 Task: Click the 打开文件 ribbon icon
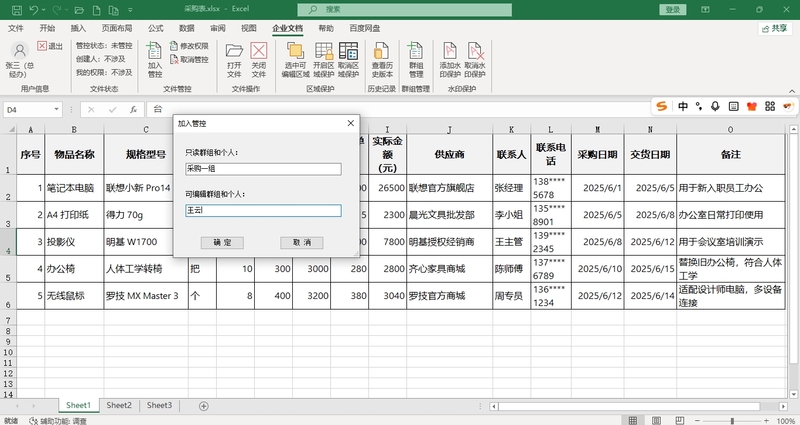click(x=234, y=51)
